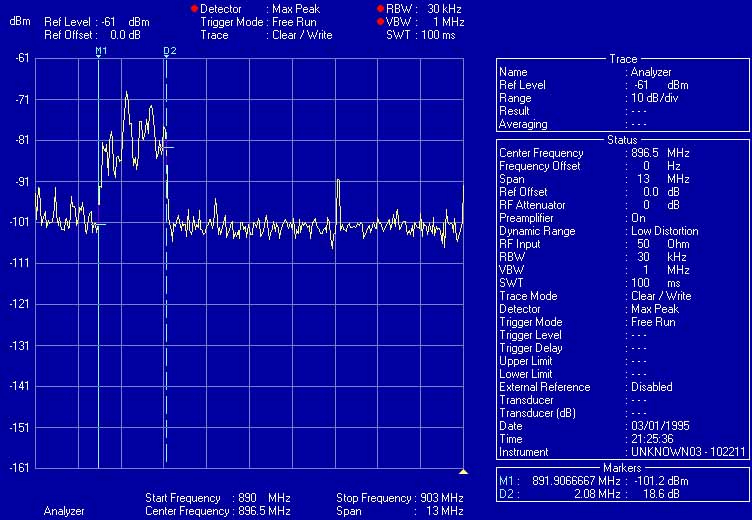
Task: Click the bottom Center Frequency 896.5 MHz field
Action: coord(271,511)
